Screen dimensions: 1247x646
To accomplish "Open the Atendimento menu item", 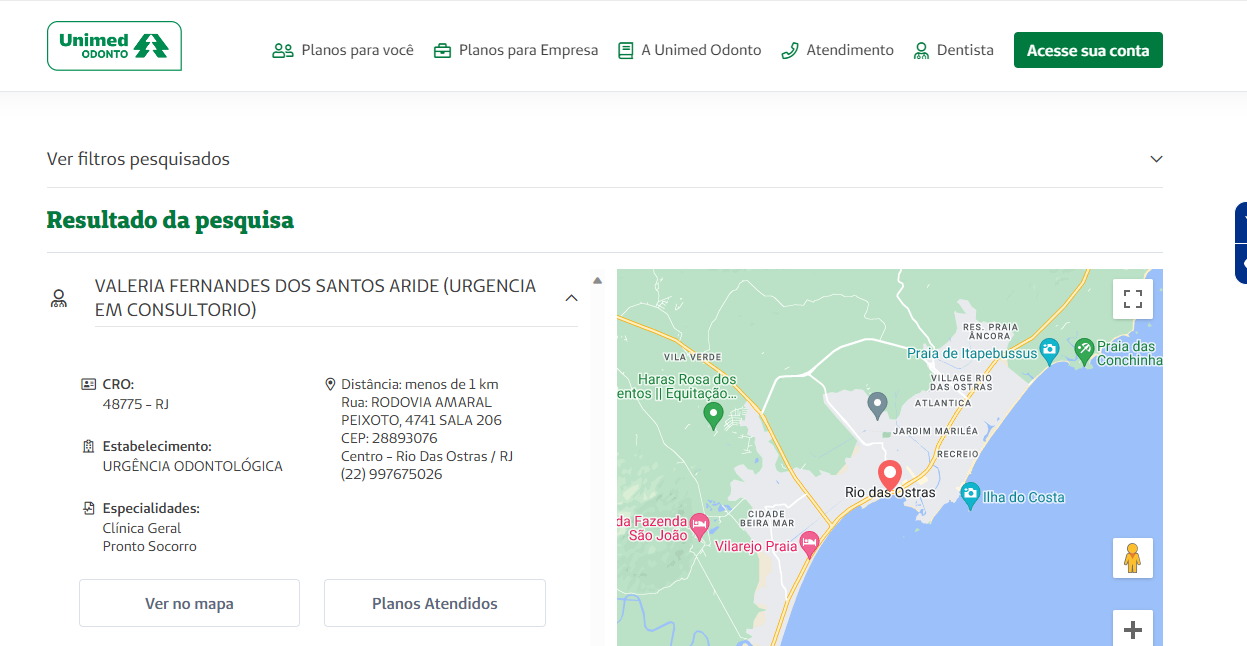I will 837,50.
